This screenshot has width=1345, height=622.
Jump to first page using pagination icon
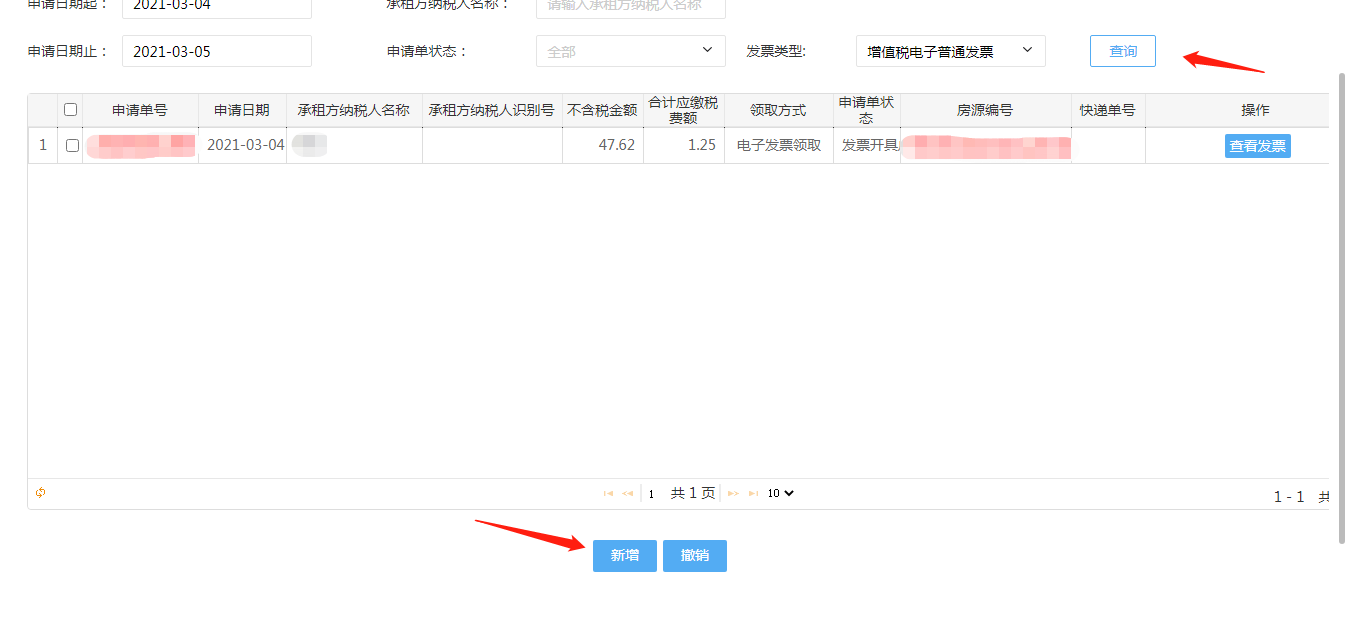point(609,493)
